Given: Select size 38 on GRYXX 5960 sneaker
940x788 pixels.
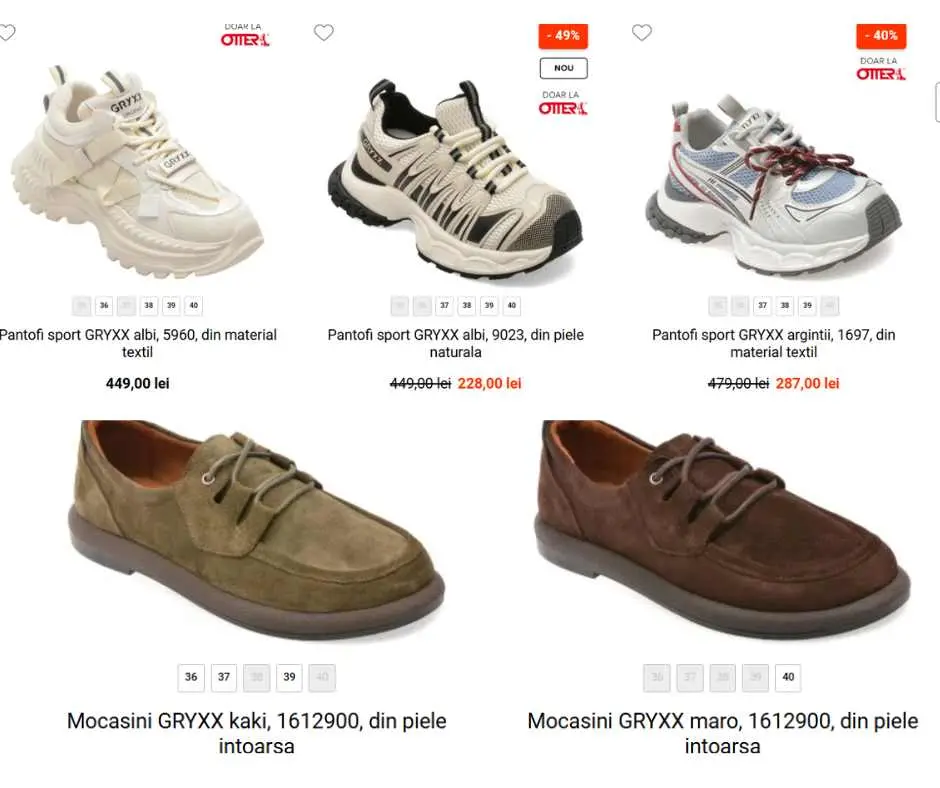Looking at the screenshot, I should point(149,306).
